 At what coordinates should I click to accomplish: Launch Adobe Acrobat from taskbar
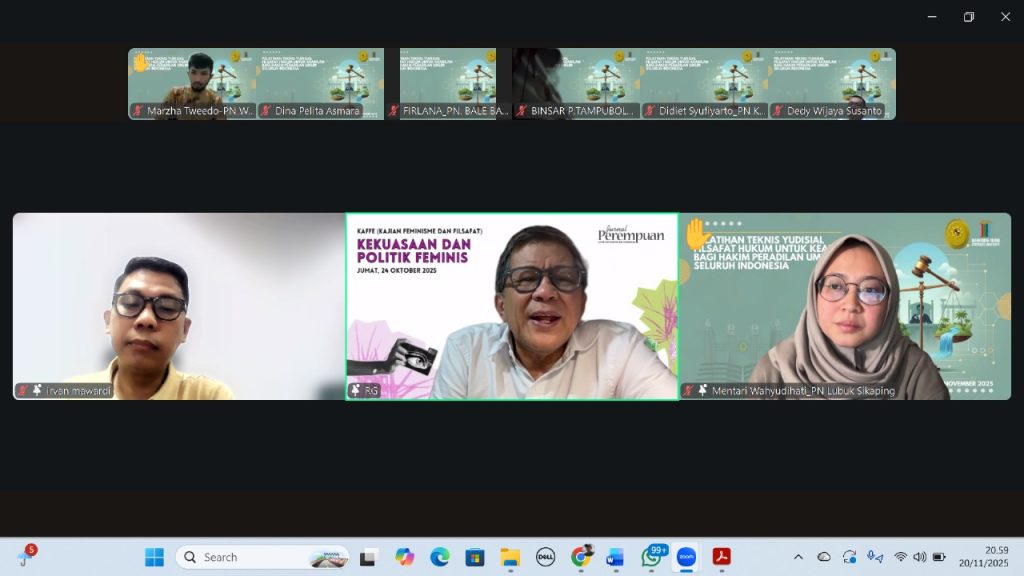point(721,557)
